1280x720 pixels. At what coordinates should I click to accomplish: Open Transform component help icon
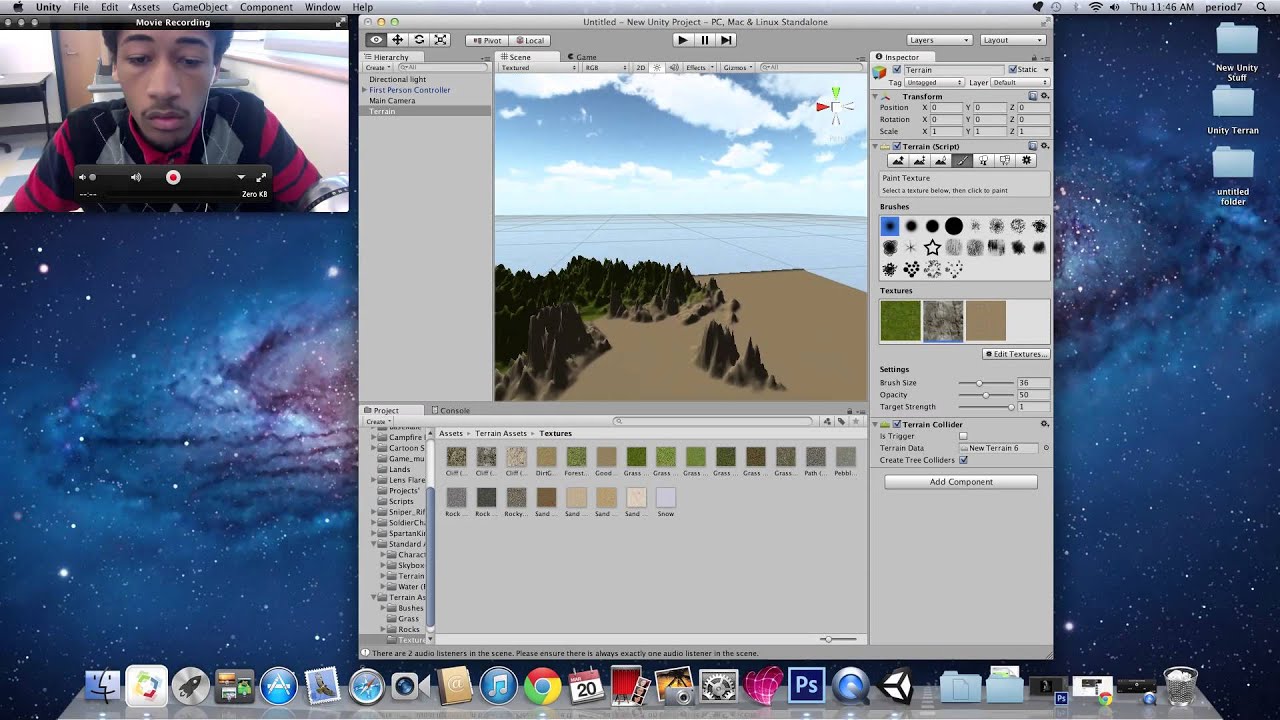pyautogui.click(x=1033, y=96)
